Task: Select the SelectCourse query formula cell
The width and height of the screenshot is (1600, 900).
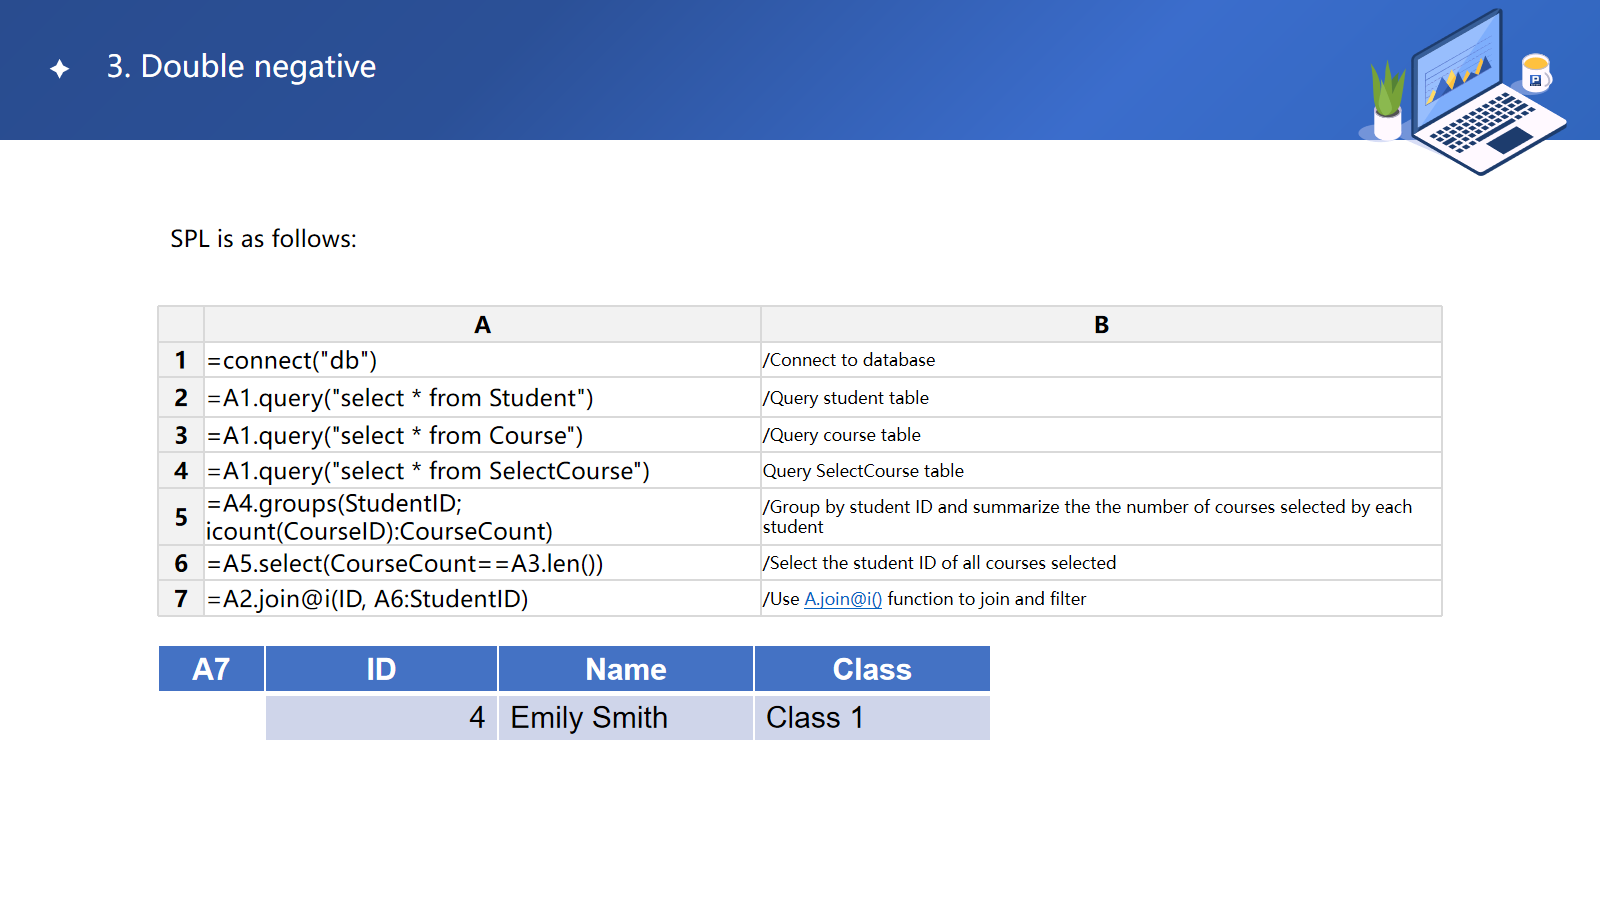Action: (482, 471)
